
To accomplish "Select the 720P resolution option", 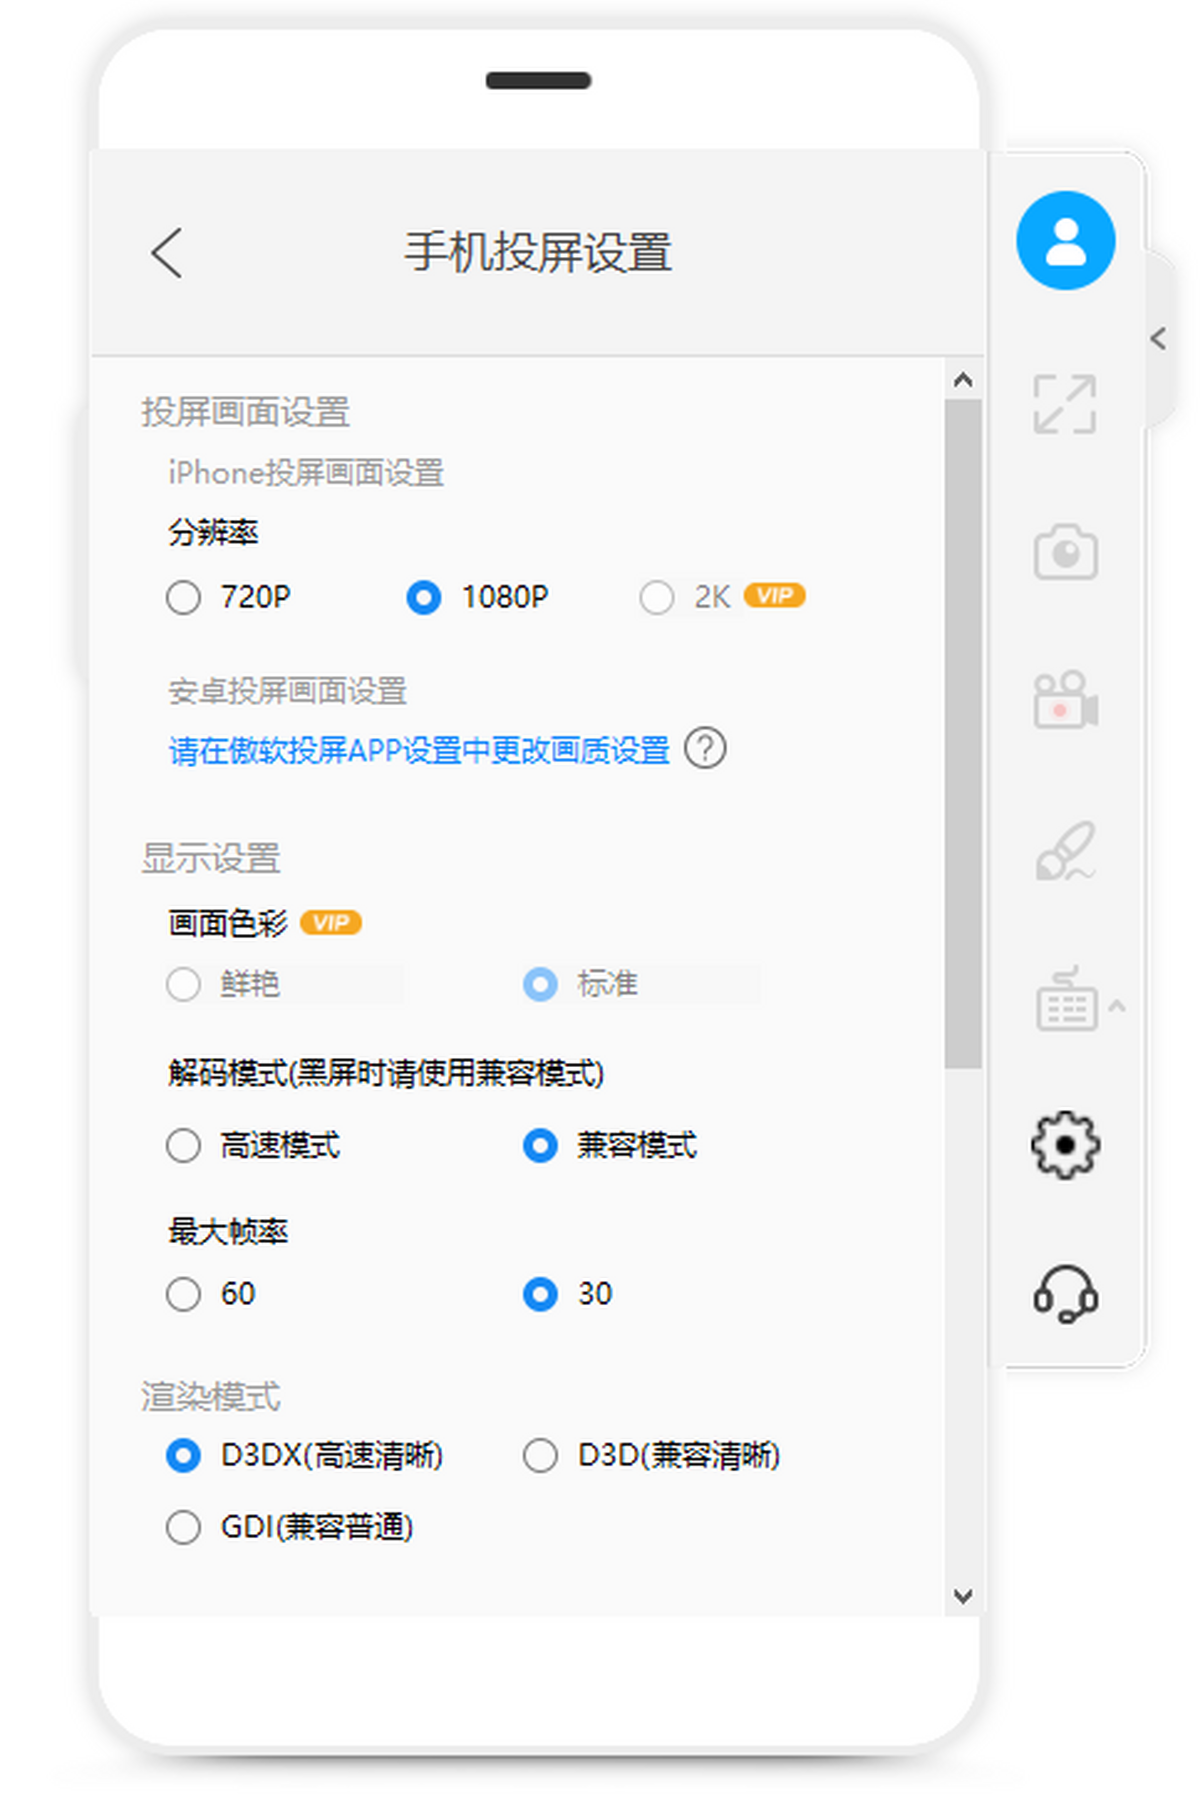I will point(184,598).
